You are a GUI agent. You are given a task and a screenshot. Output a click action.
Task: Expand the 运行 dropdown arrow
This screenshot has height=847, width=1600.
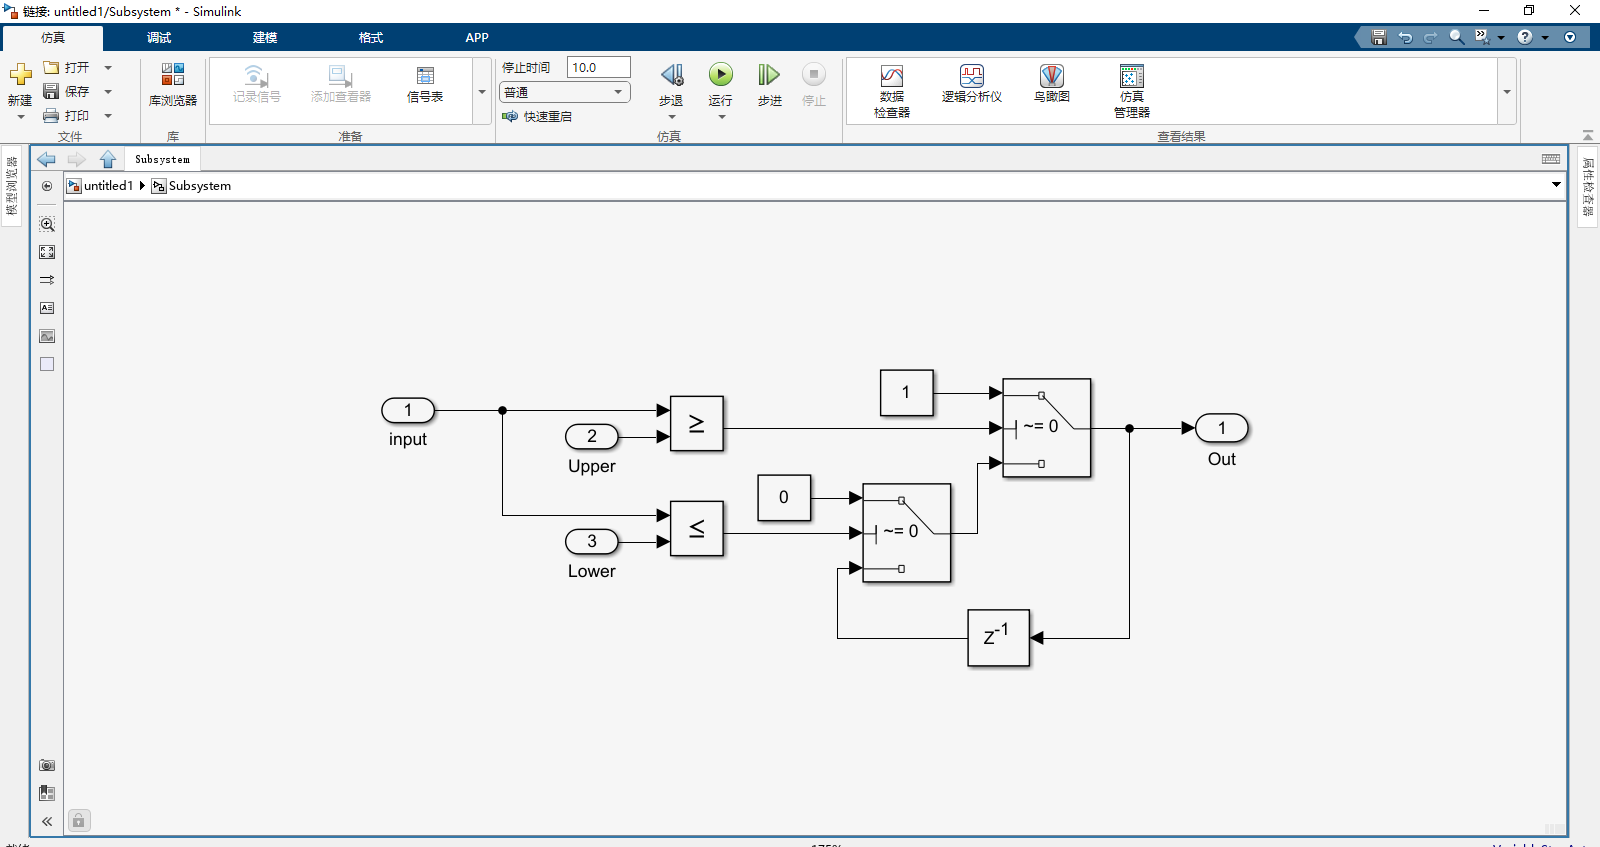click(721, 117)
